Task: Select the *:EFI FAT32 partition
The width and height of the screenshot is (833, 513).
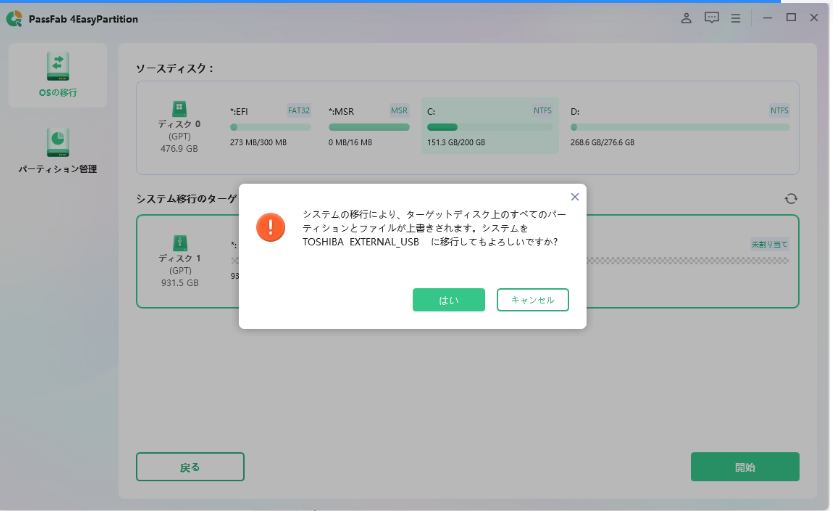Action: (x=270, y=126)
